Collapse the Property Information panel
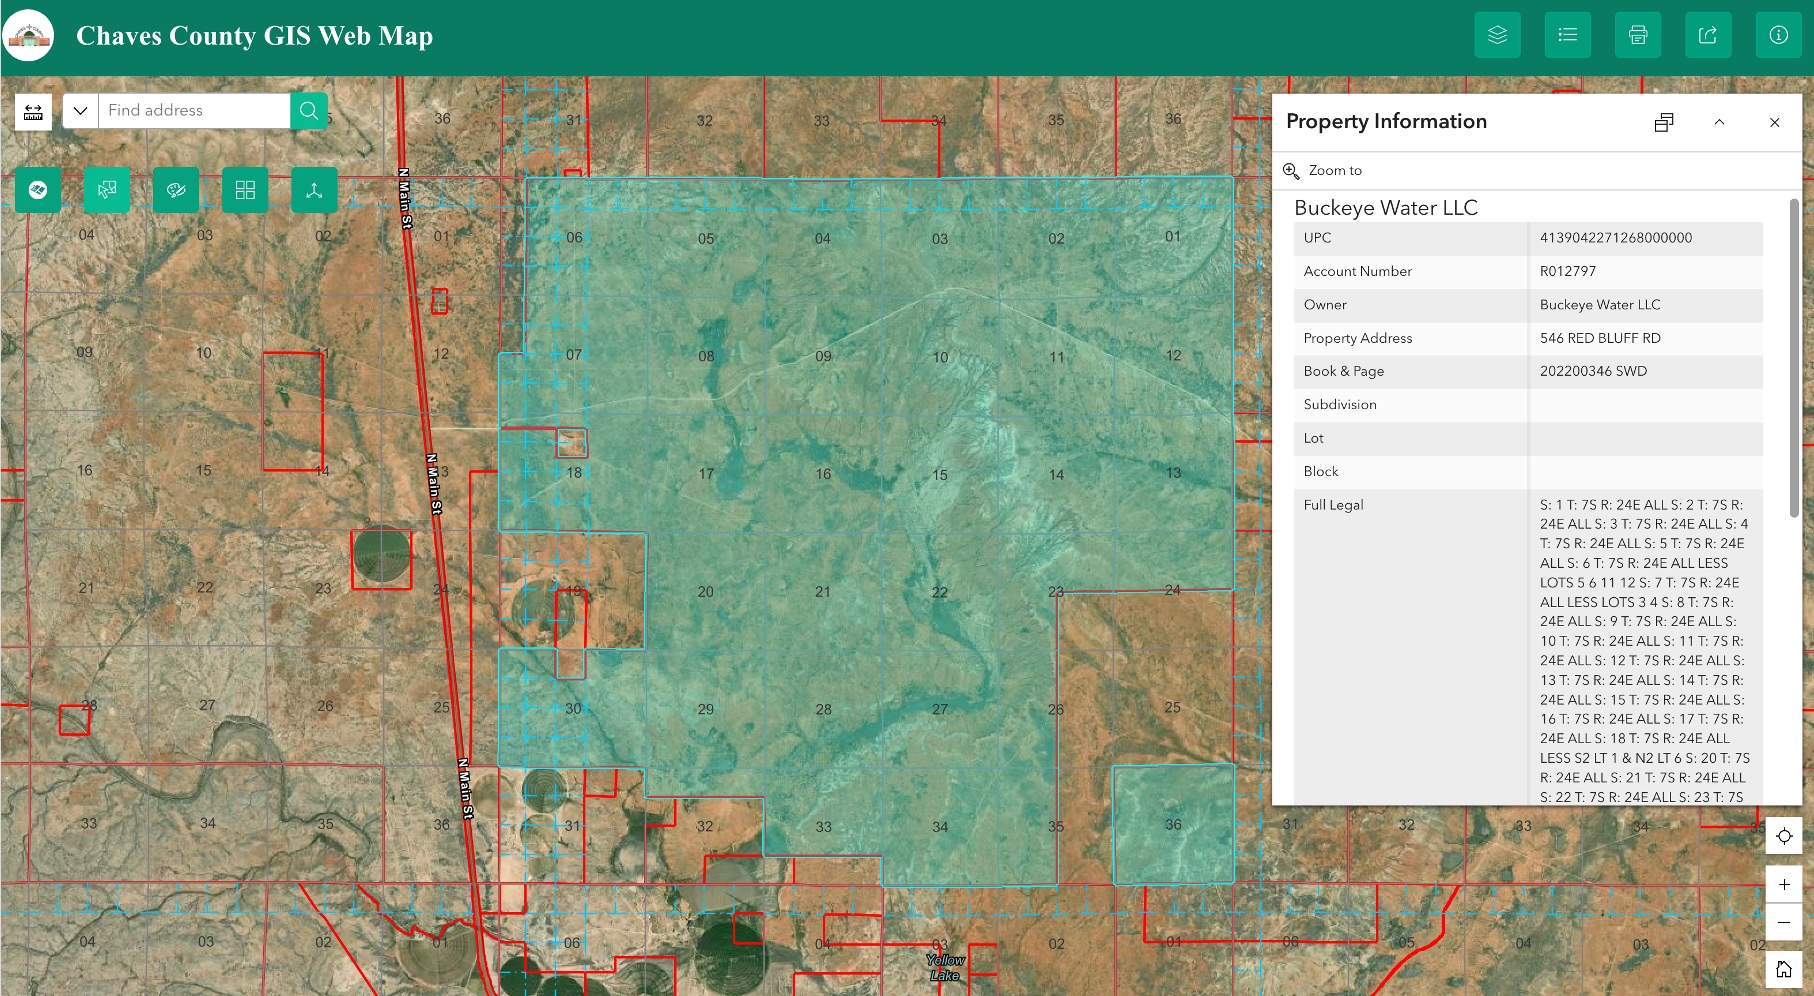Viewport: 1814px width, 996px height. click(1719, 122)
